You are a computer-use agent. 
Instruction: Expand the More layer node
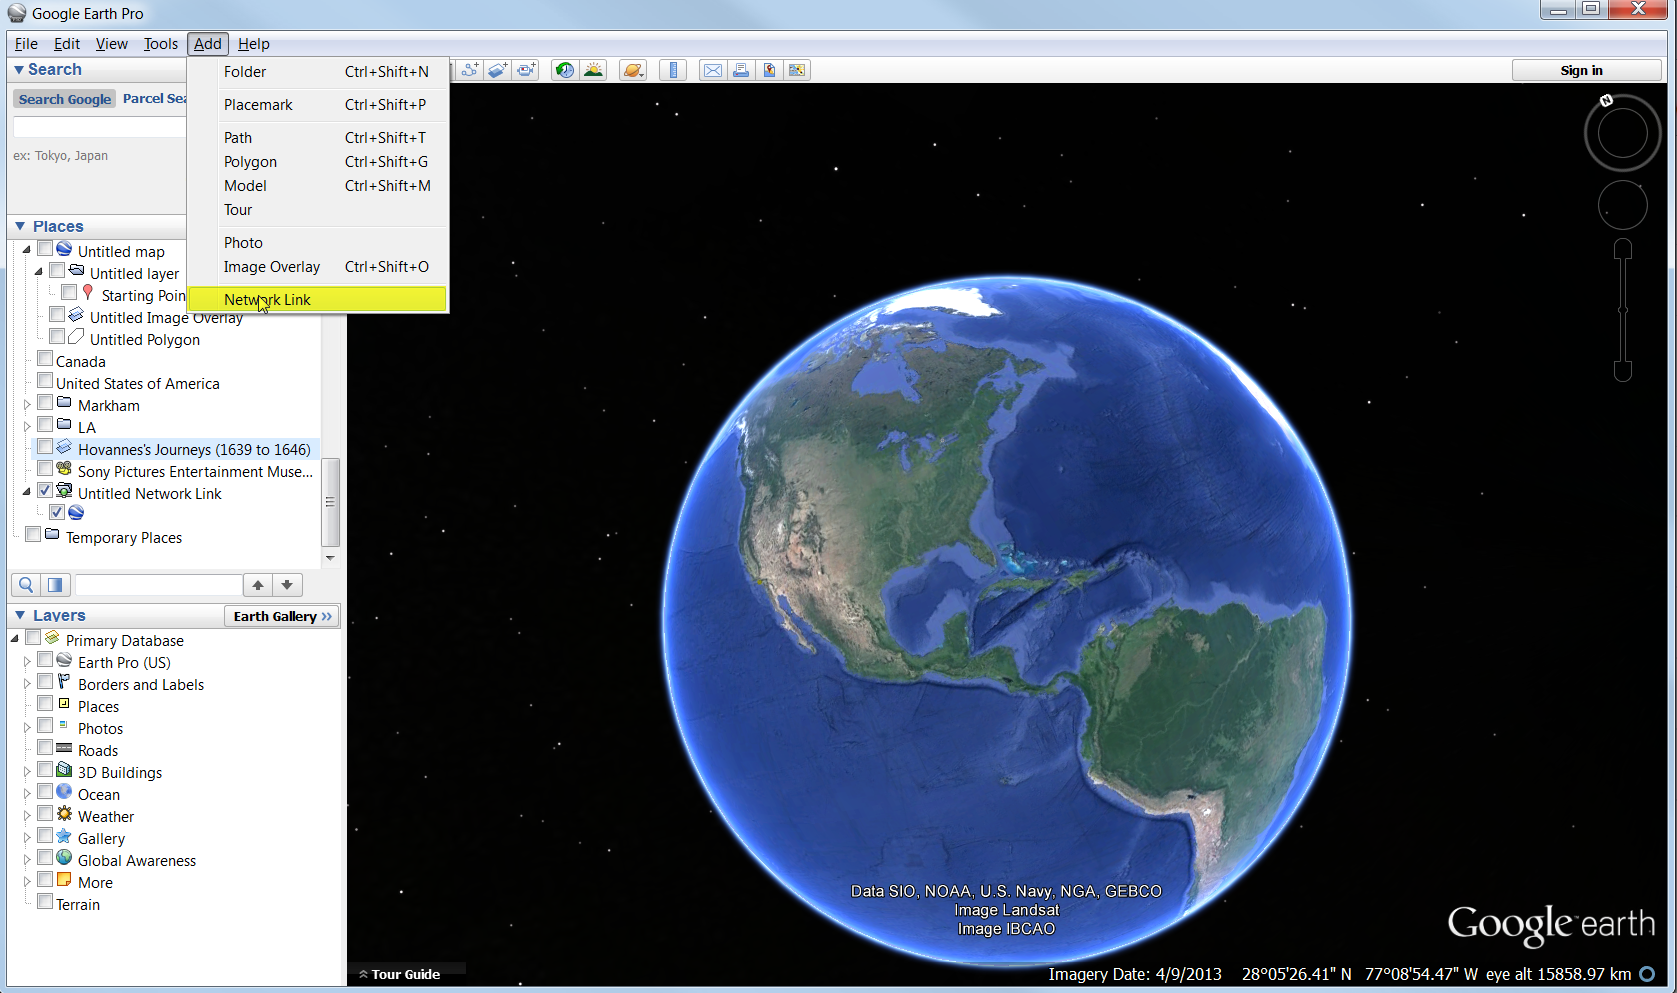point(27,883)
